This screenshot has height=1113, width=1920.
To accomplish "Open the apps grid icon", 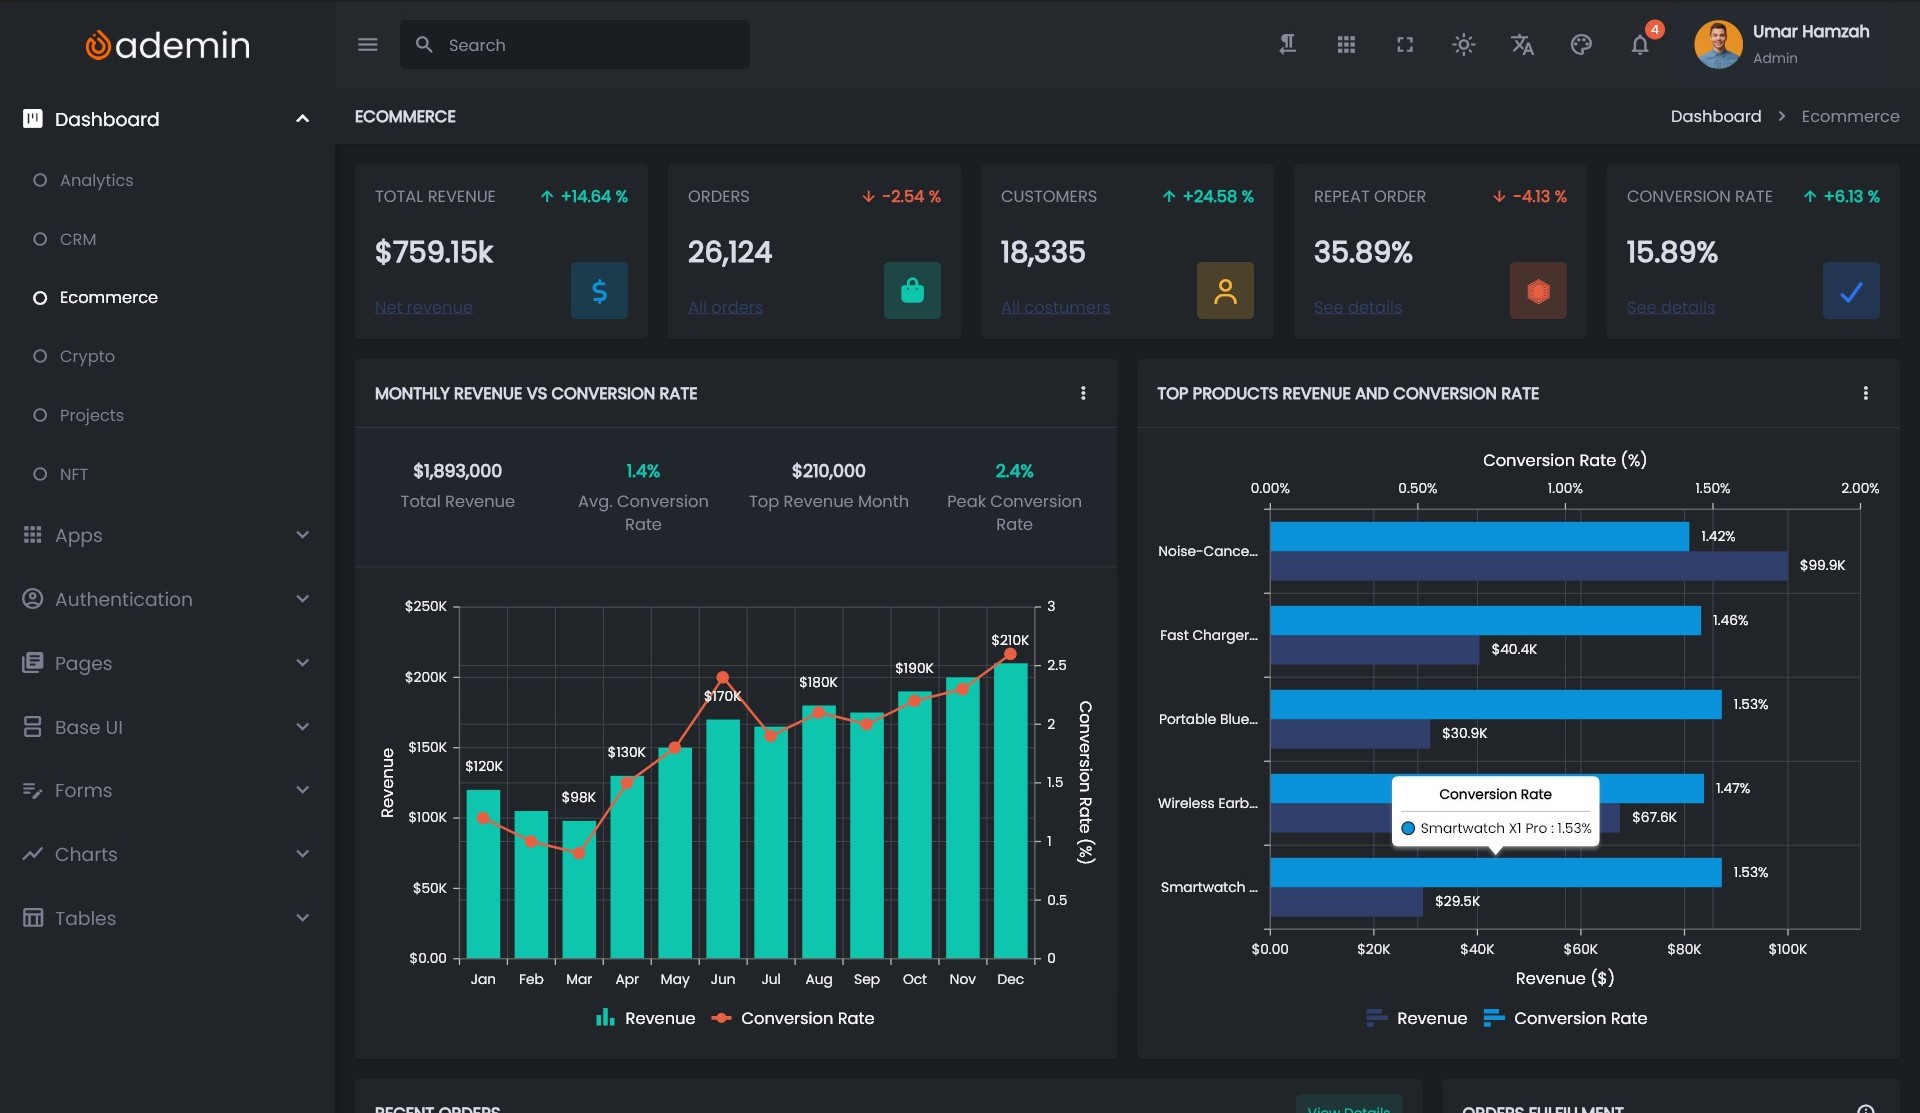I will (1346, 45).
